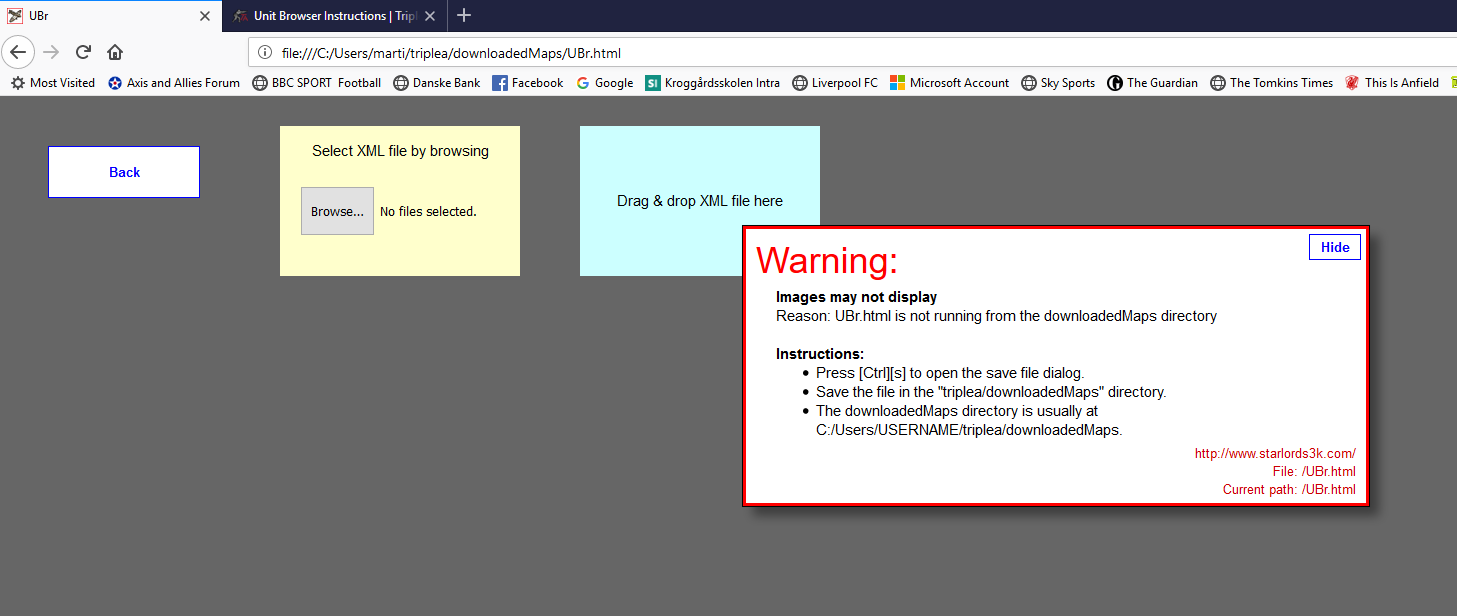Switch to Unit Browser Instructions tab
This screenshot has width=1457, height=616.
334,16
